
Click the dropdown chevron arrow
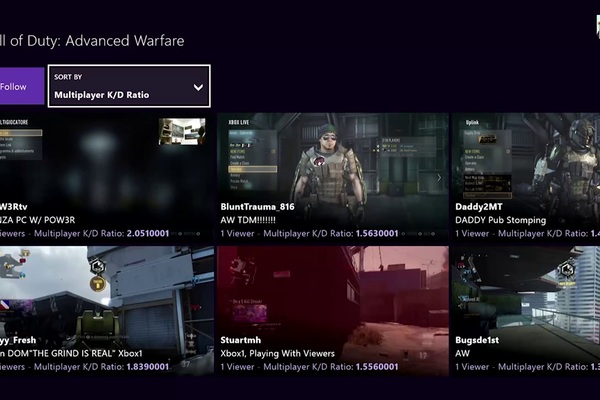(x=198, y=87)
